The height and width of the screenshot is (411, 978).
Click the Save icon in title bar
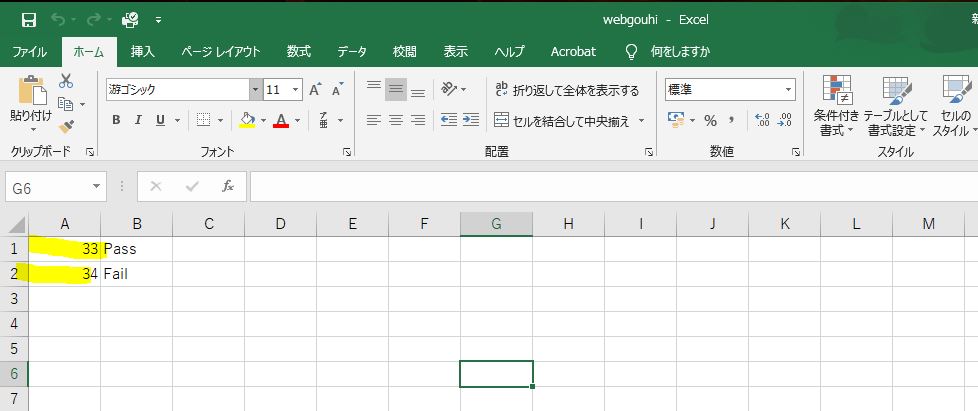pos(29,19)
